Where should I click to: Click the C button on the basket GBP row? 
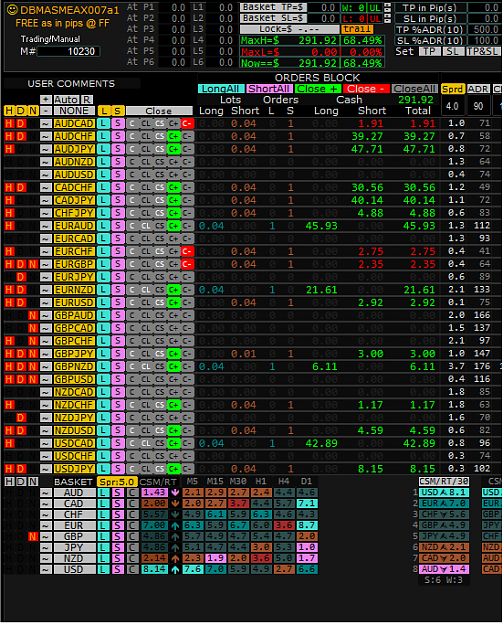(132, 537)
